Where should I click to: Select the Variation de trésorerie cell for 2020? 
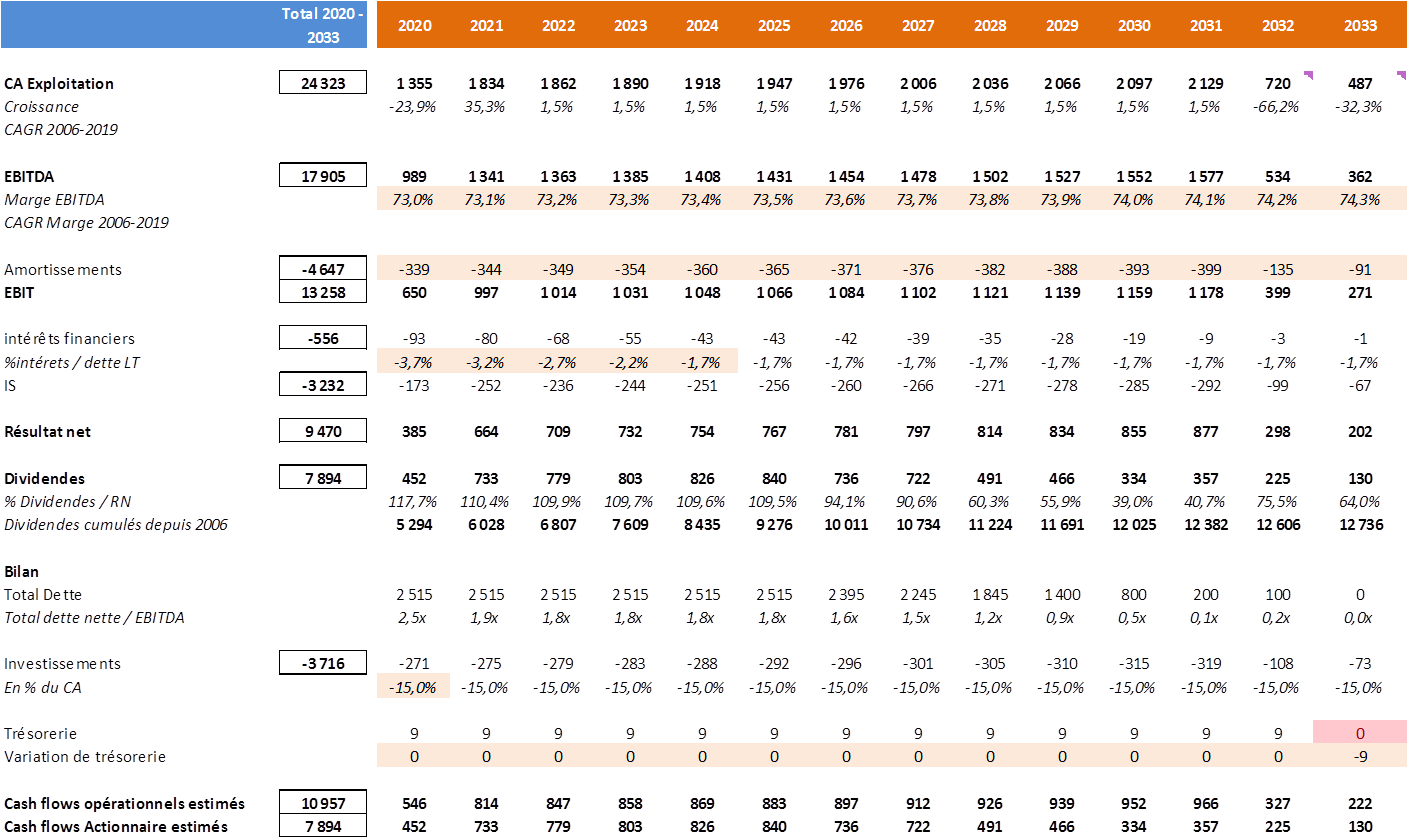coord(414,757)
